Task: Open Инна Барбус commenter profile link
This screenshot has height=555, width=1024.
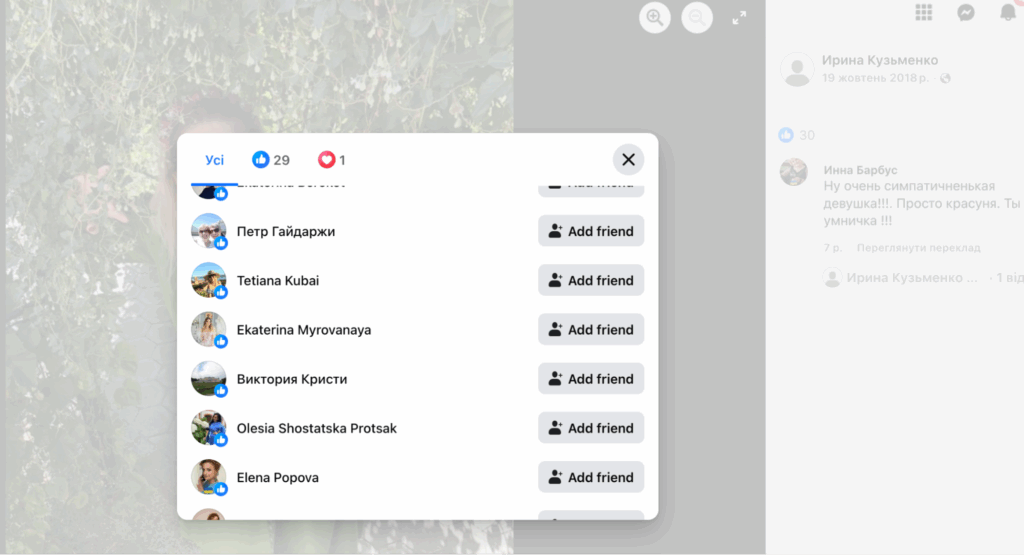Action: pyautogui.click(x=860, y=170)
